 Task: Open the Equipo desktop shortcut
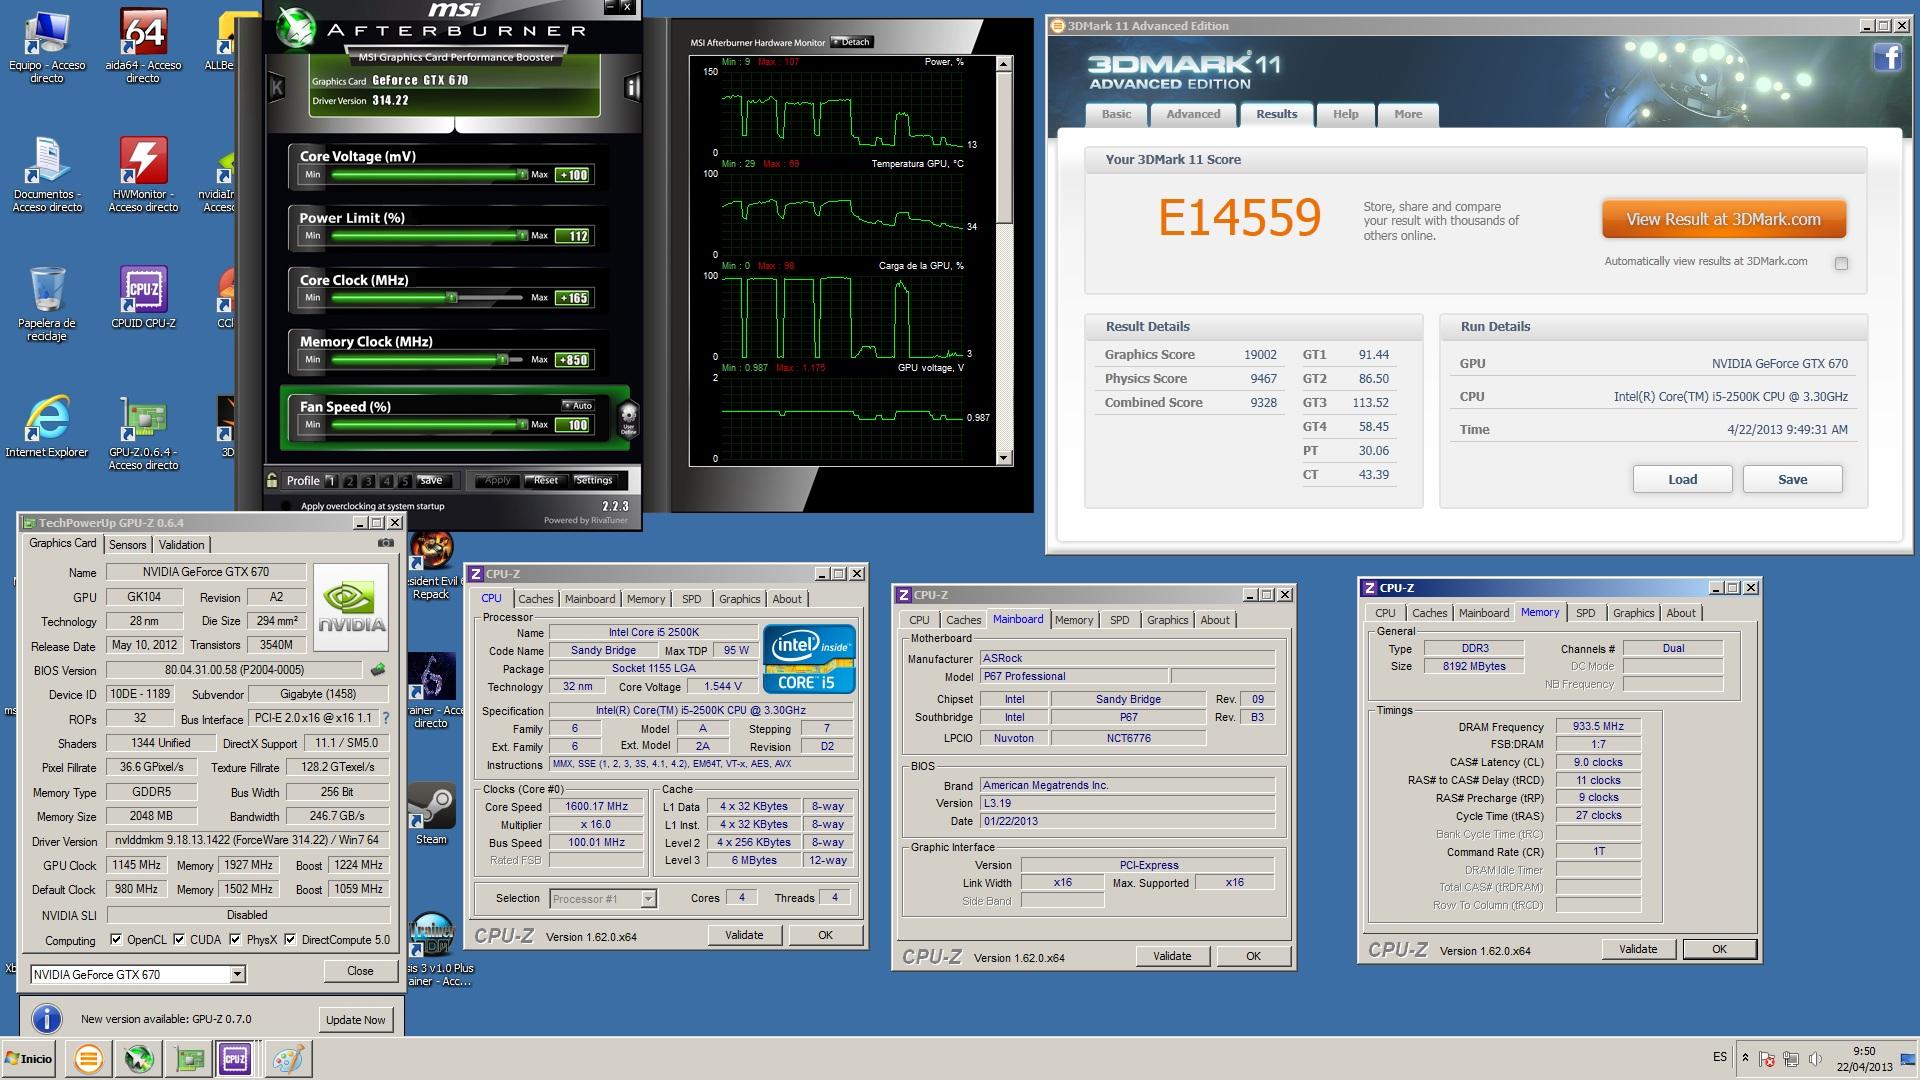tap(46, 46)
